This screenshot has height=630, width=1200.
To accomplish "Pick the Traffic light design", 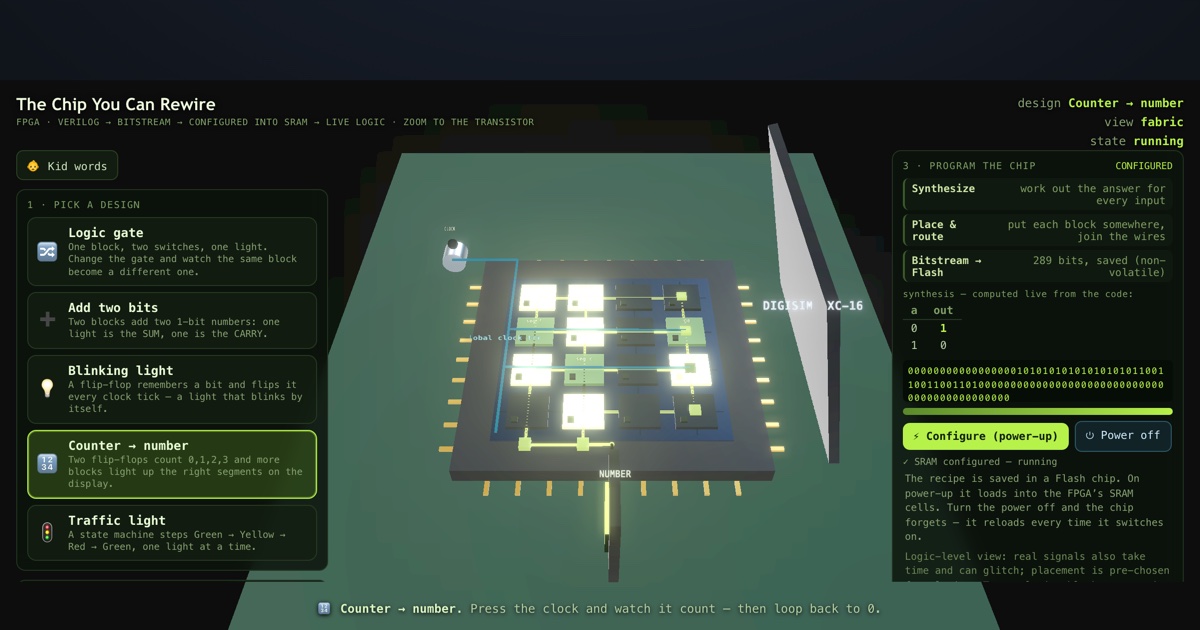I will point(172,533).
